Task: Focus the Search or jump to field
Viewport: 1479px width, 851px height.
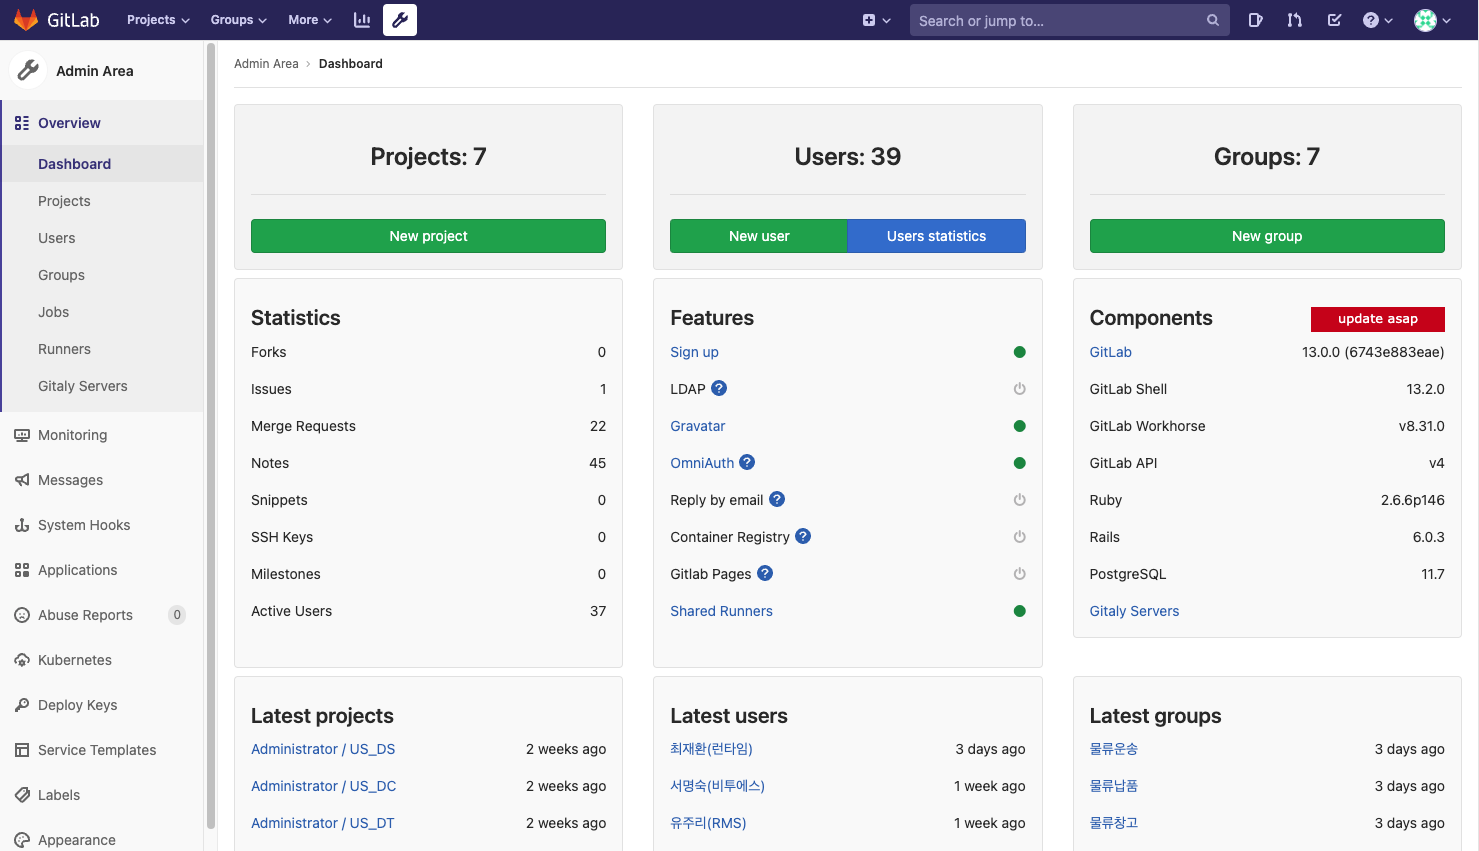Action: click(x=1060, y=20)
